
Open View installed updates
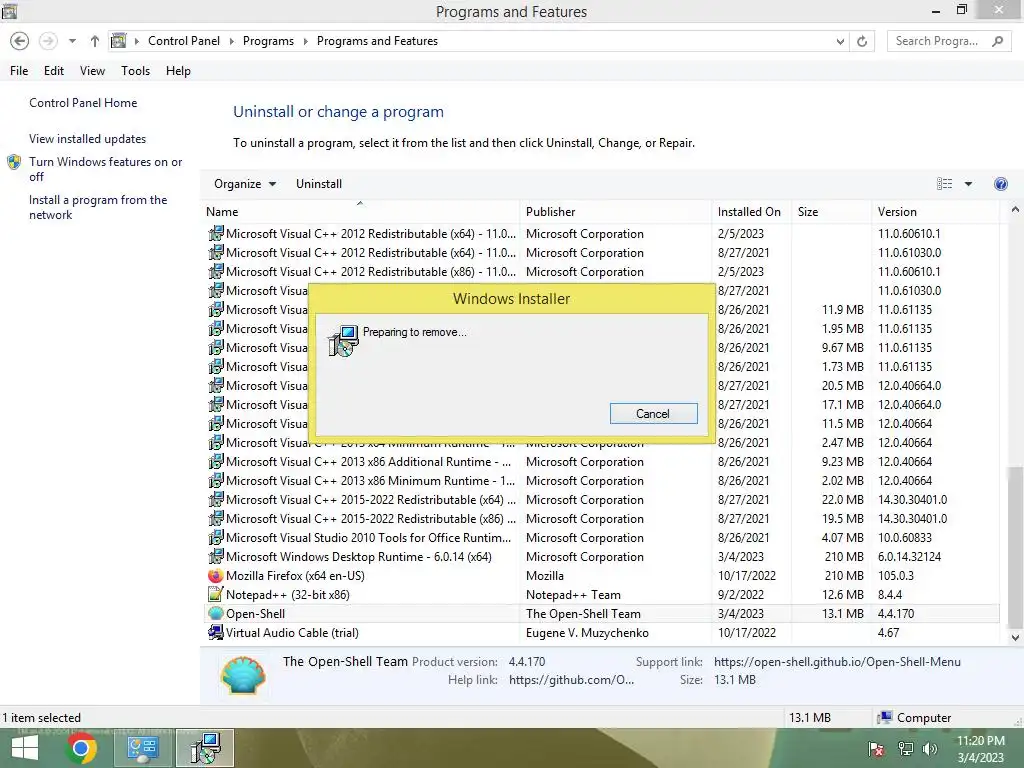pos(88,138)
